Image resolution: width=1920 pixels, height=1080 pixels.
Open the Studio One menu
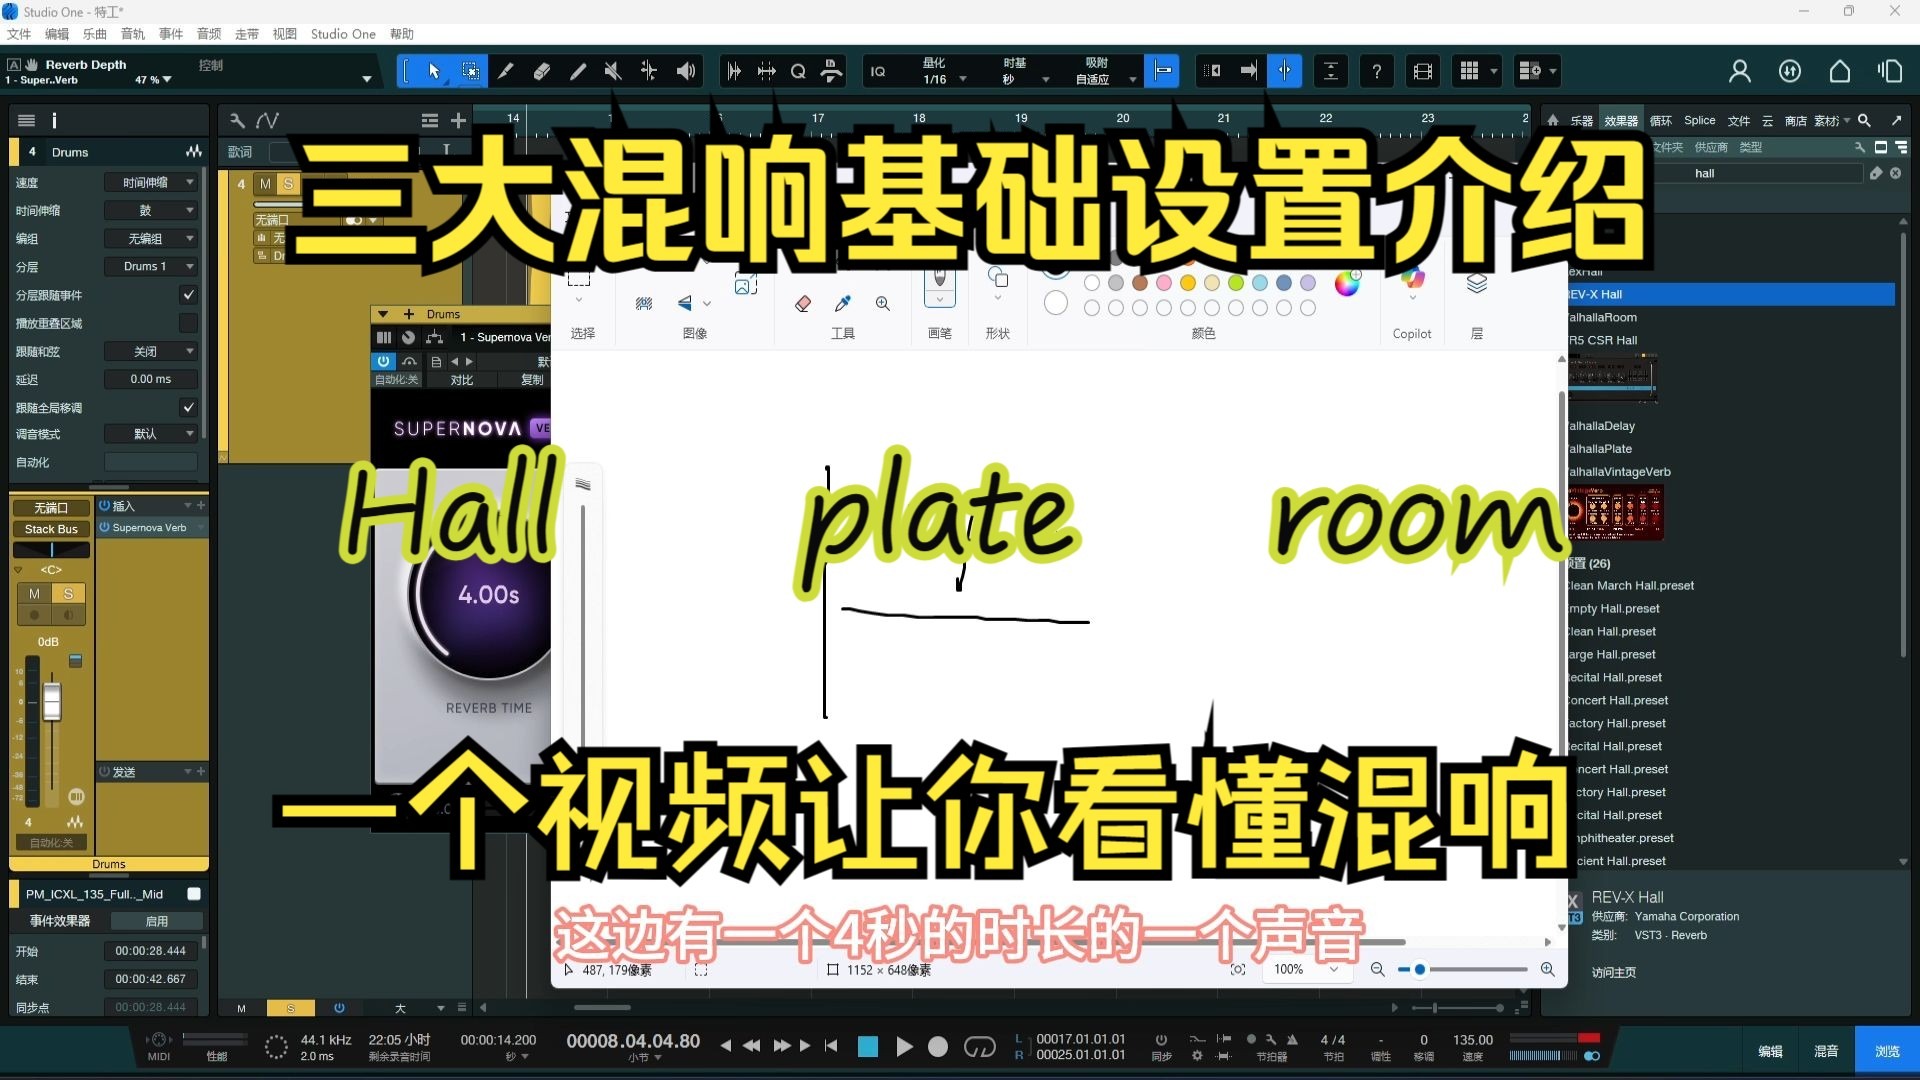pos(343,33)
